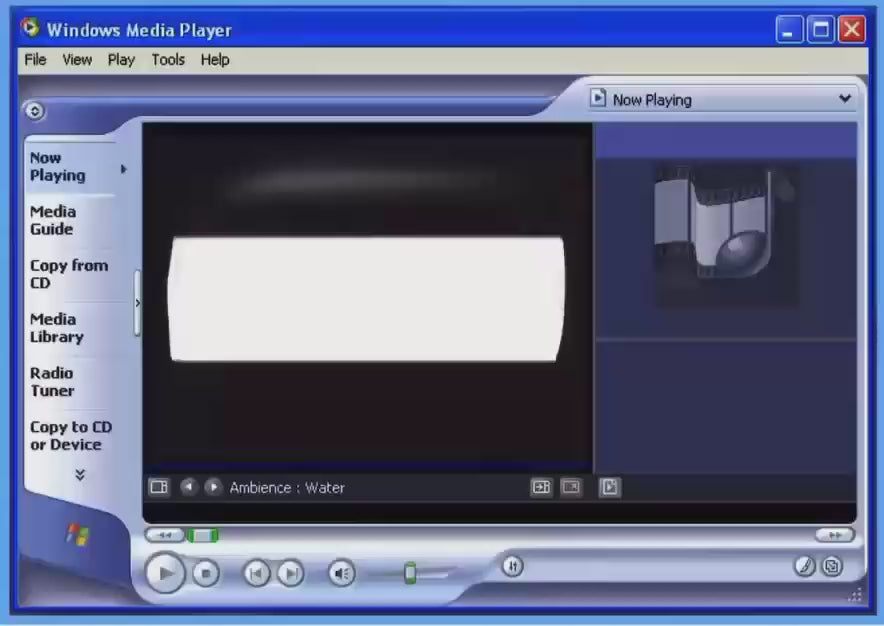Screen dimensions: 884x626
Task: Go to Media Library
Action: [53, 328]
